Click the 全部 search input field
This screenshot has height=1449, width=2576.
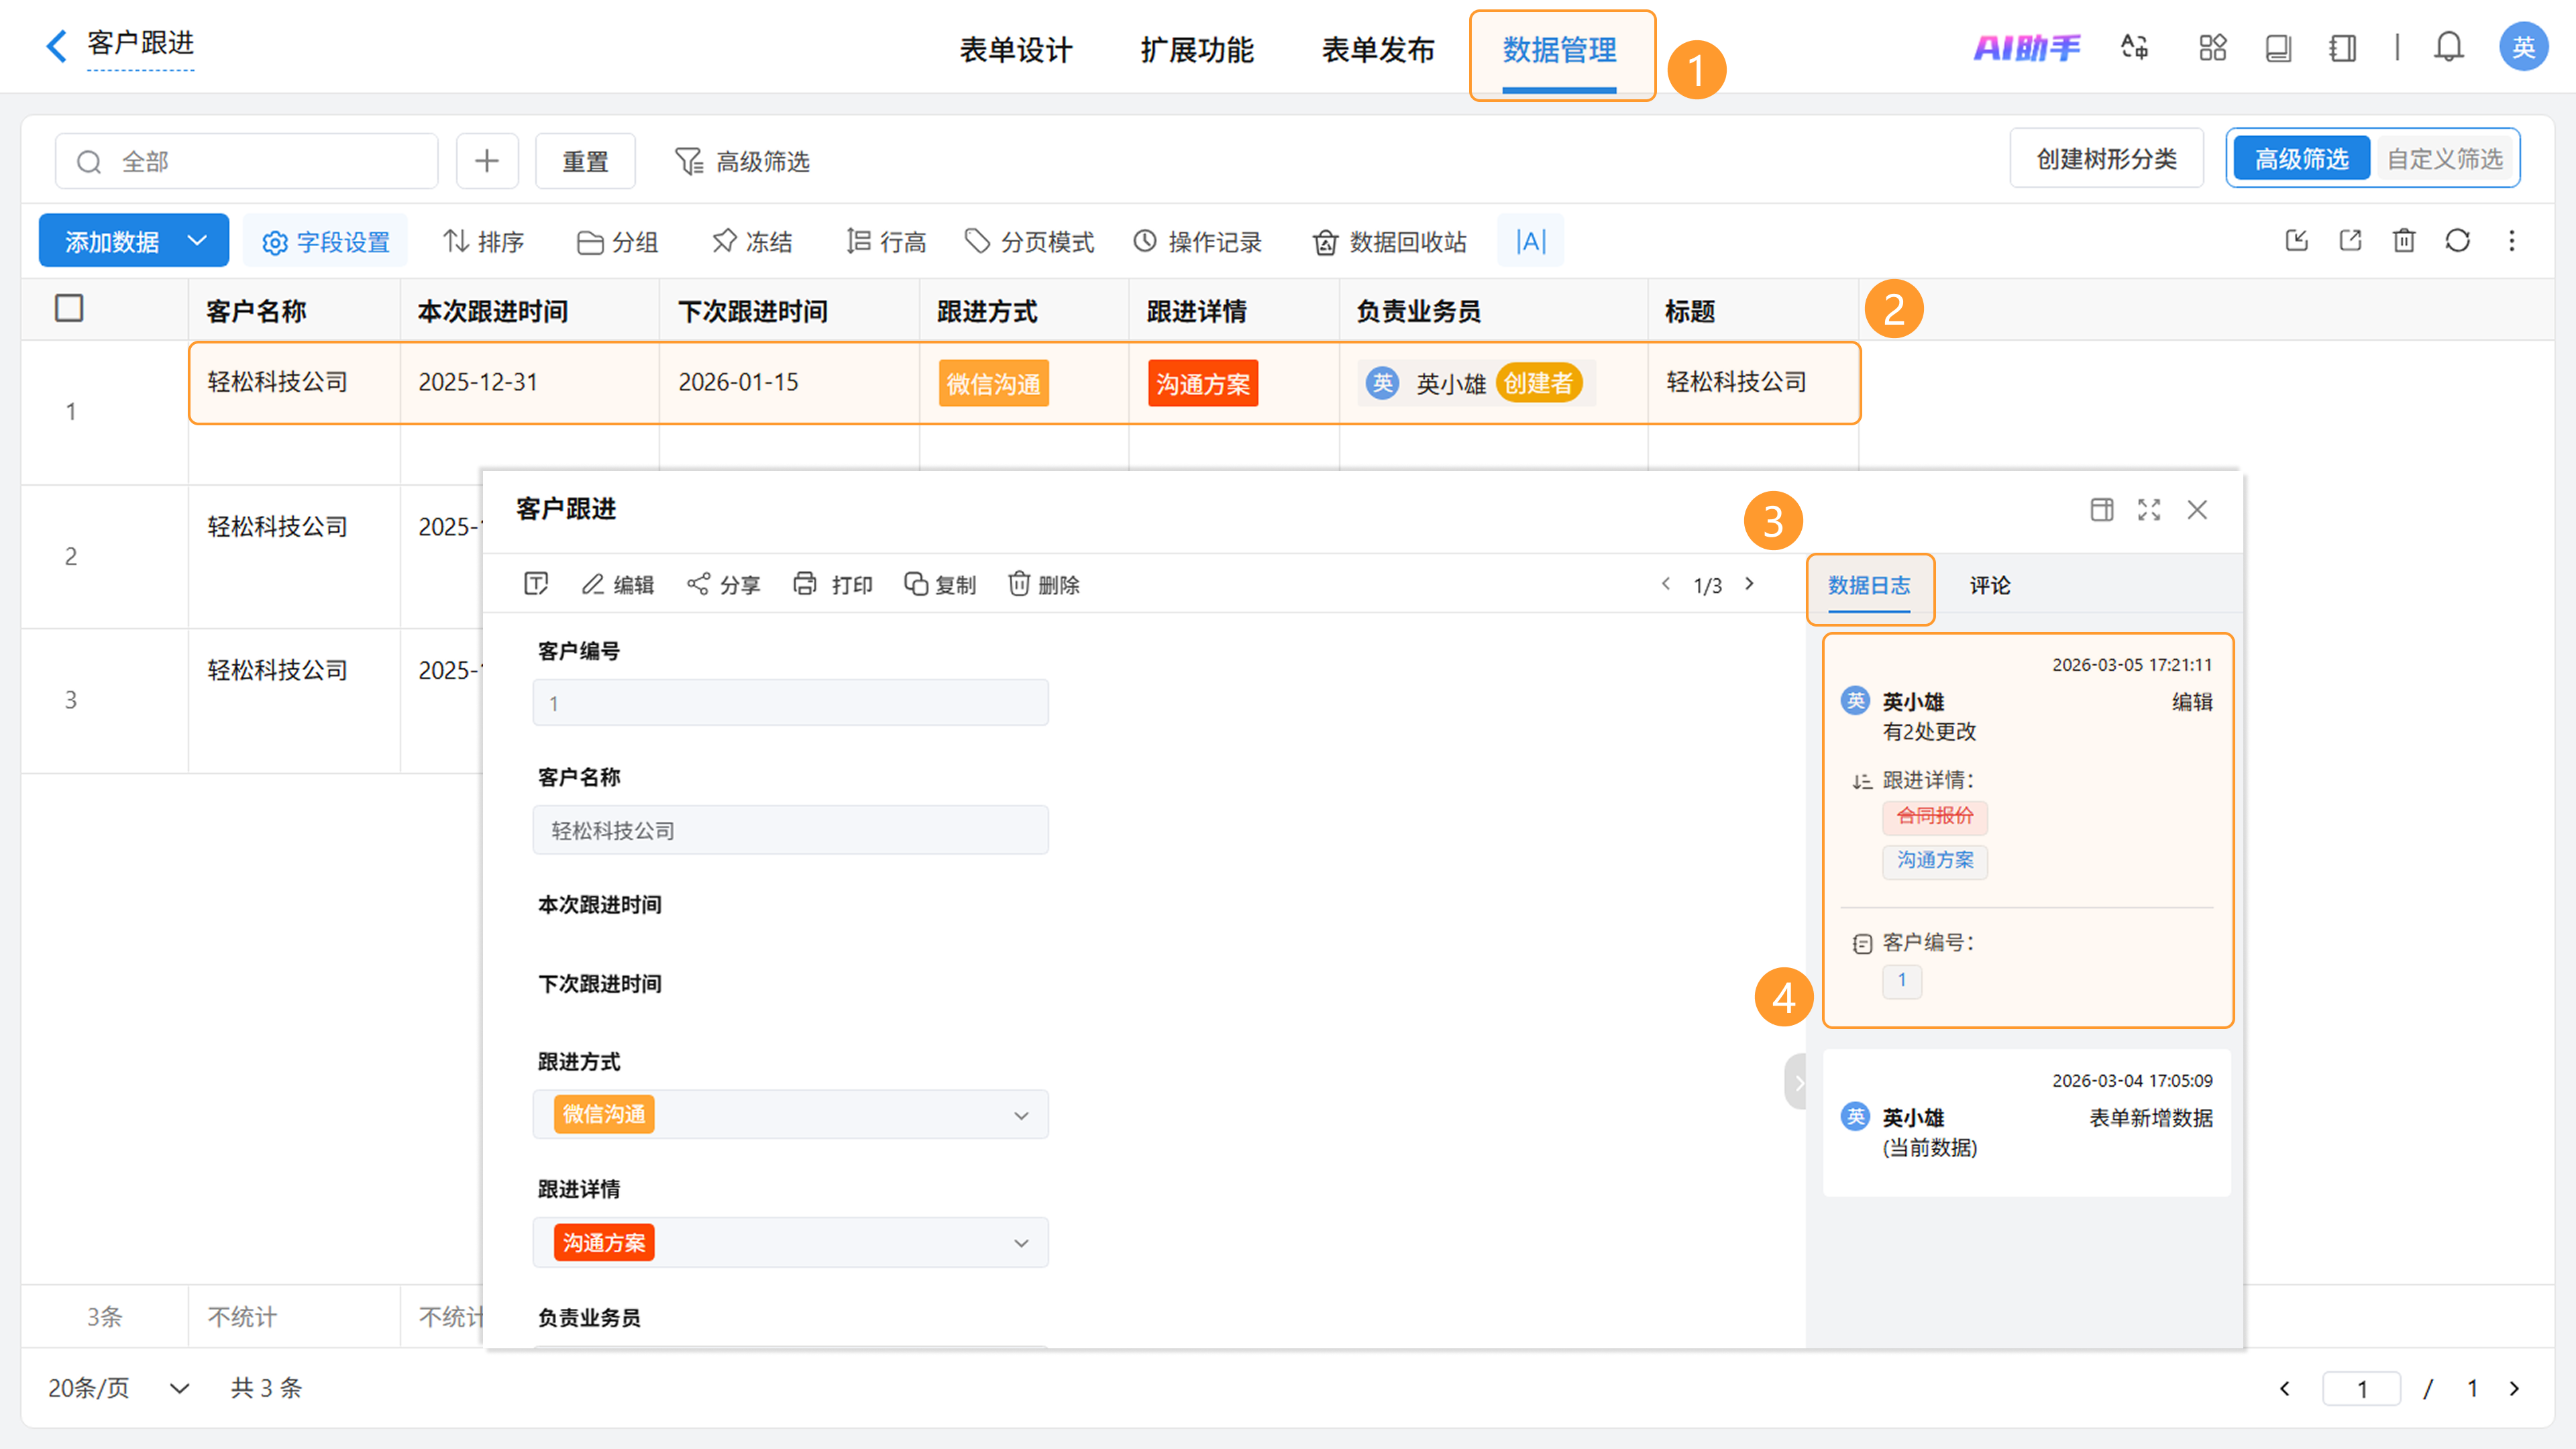[260, 161]
